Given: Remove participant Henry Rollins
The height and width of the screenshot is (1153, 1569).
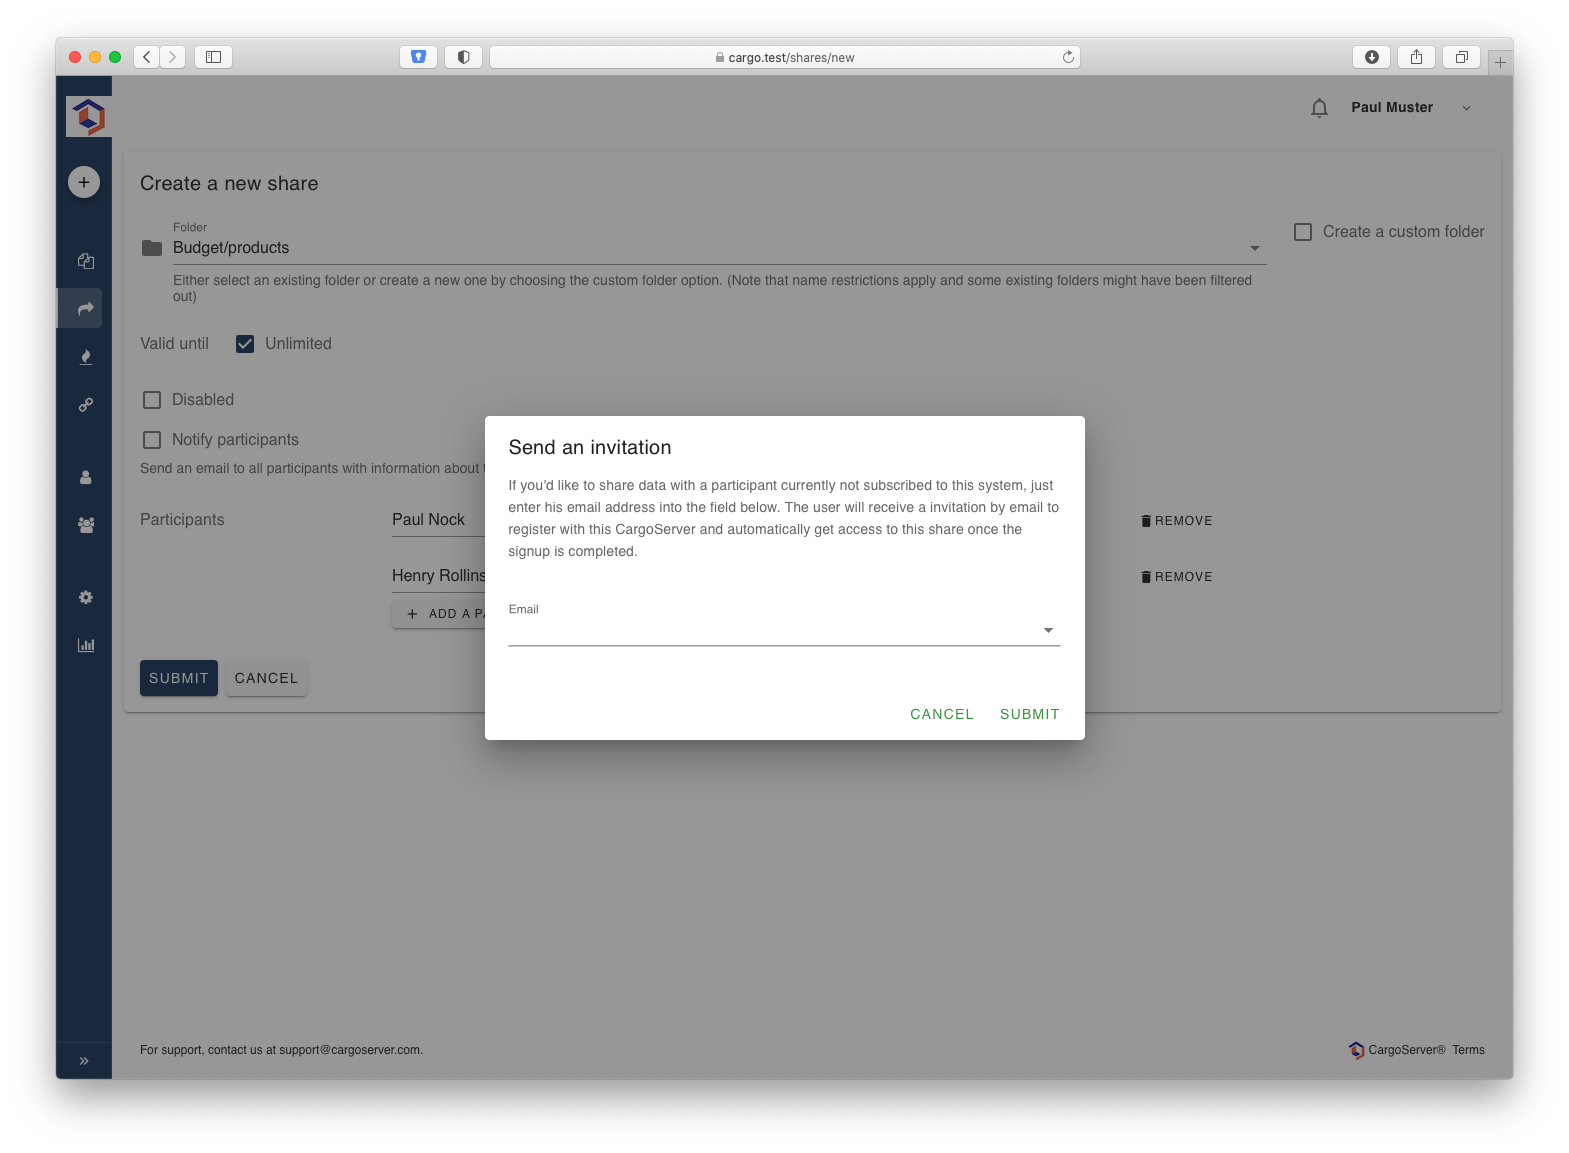Looking at the screenshot, I should coord(1177,577).
